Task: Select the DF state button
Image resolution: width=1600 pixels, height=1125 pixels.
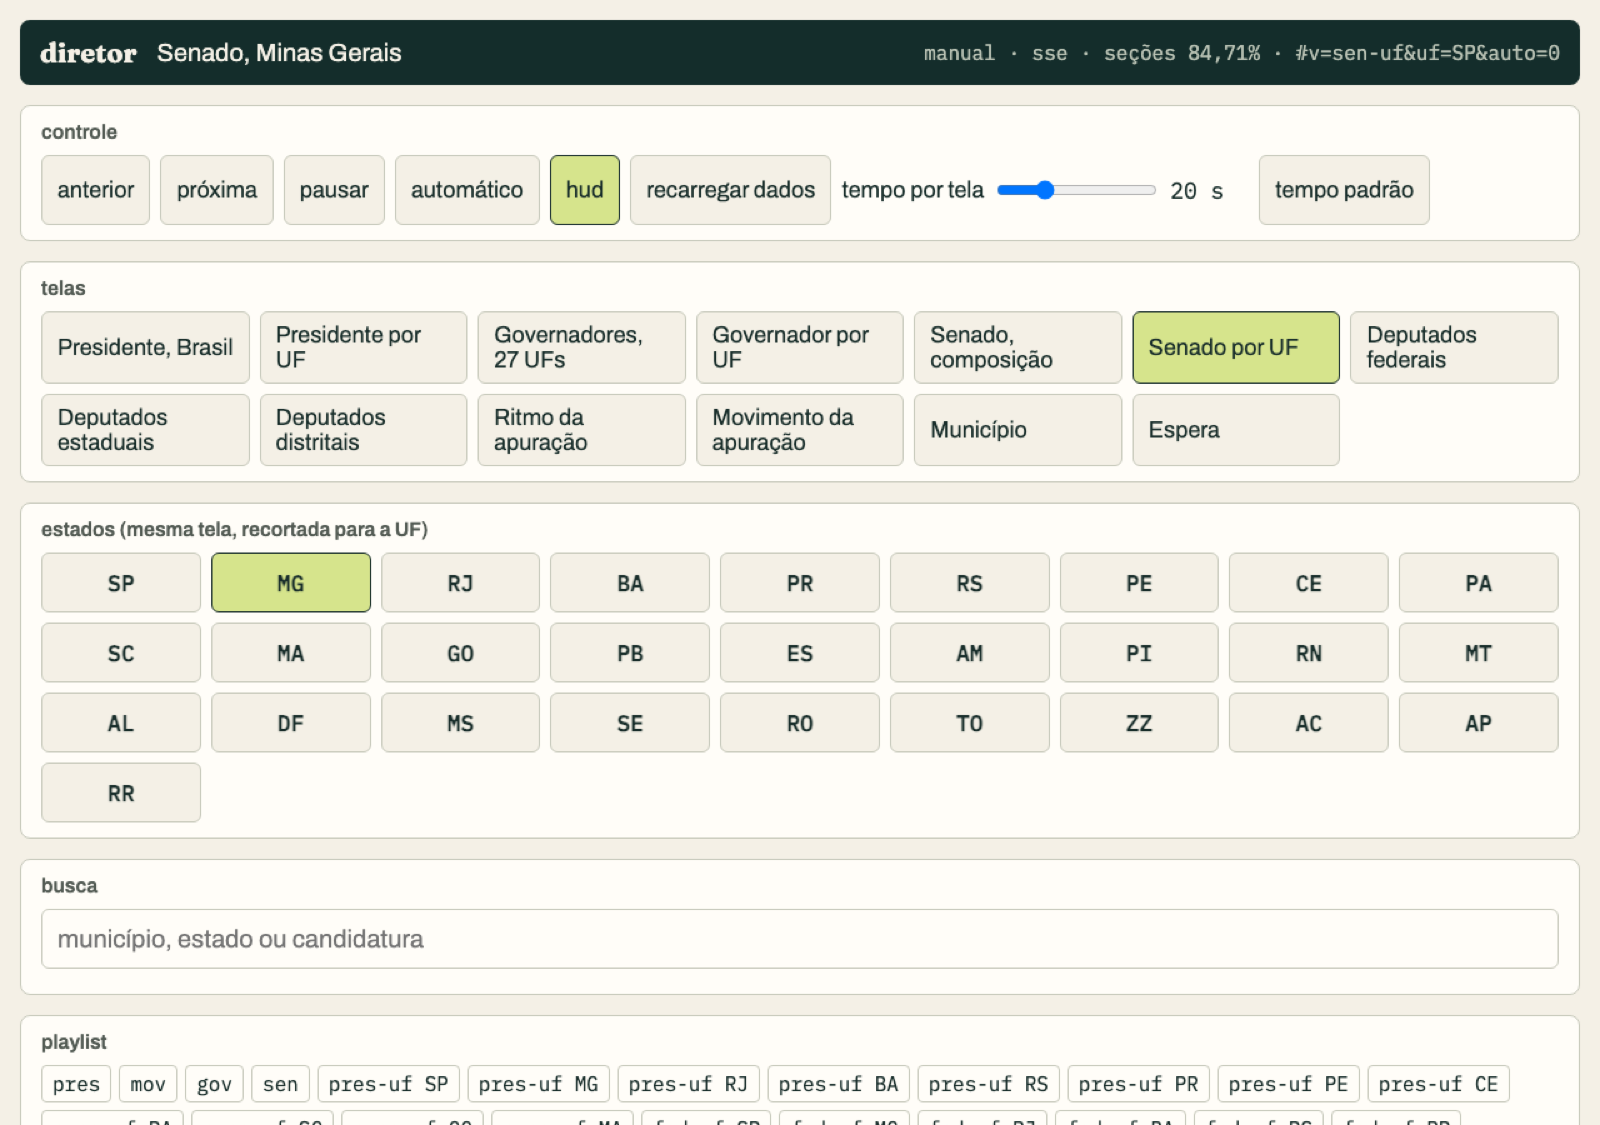Action: [x=291, y=723]
